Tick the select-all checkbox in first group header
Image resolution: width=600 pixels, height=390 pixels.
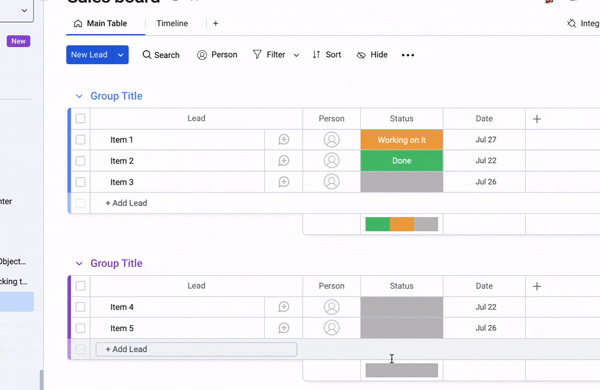pyautogui.click(x=80, y=118)
